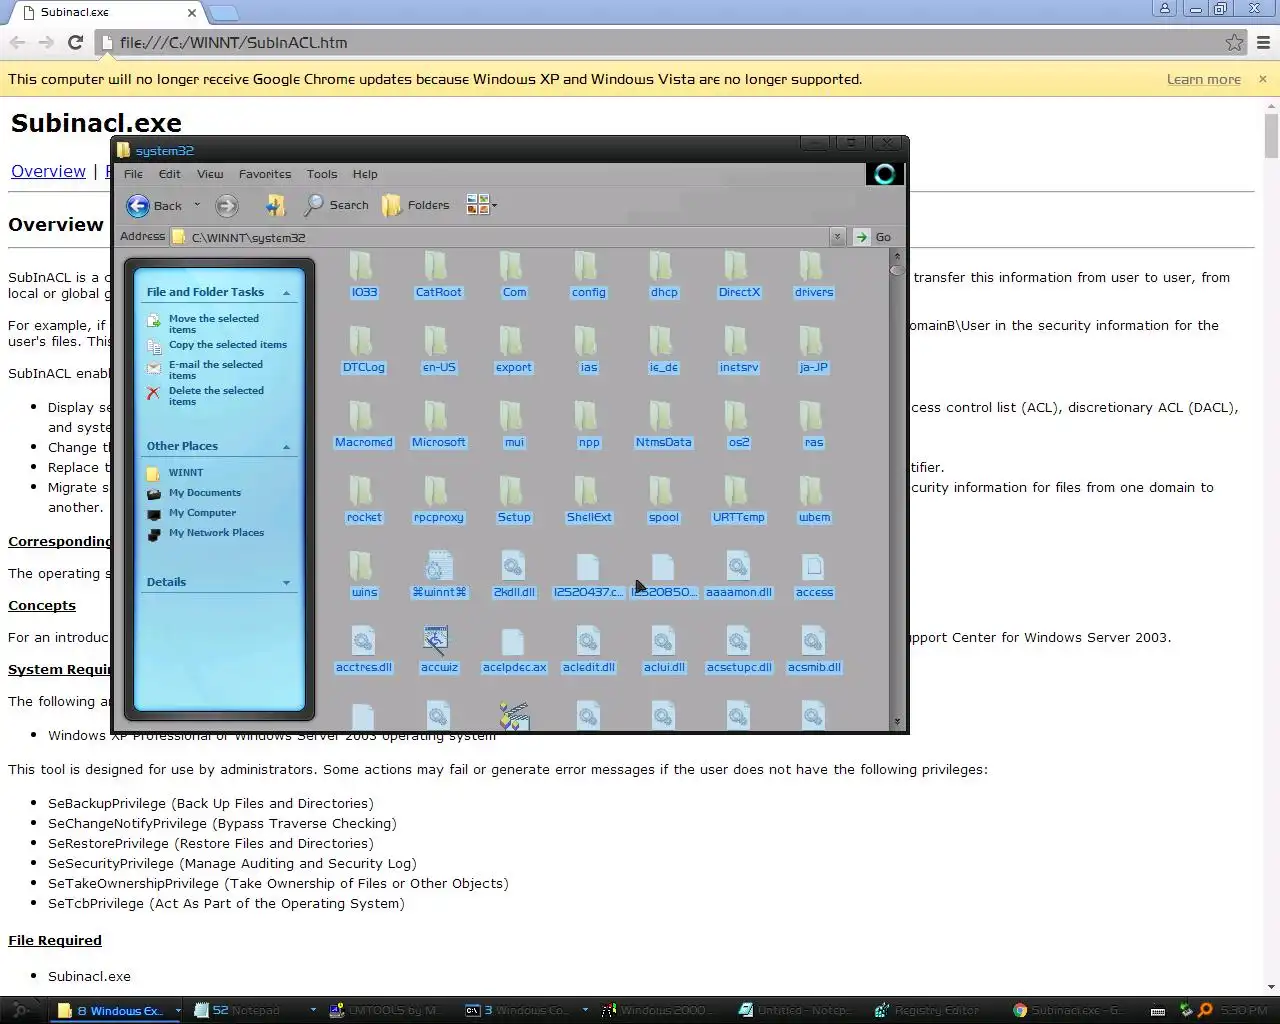
Task: Select the ShellExt folder icon
Action: [588, 491]
